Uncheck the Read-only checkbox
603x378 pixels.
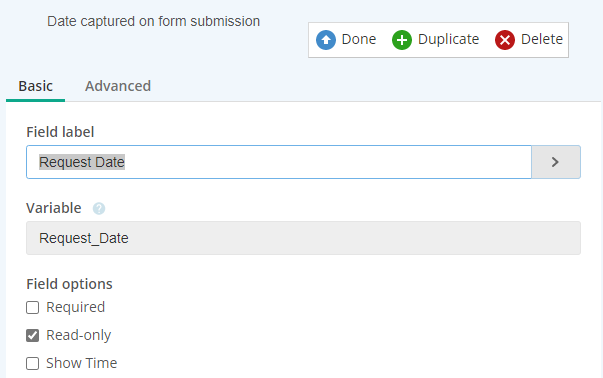32,336
